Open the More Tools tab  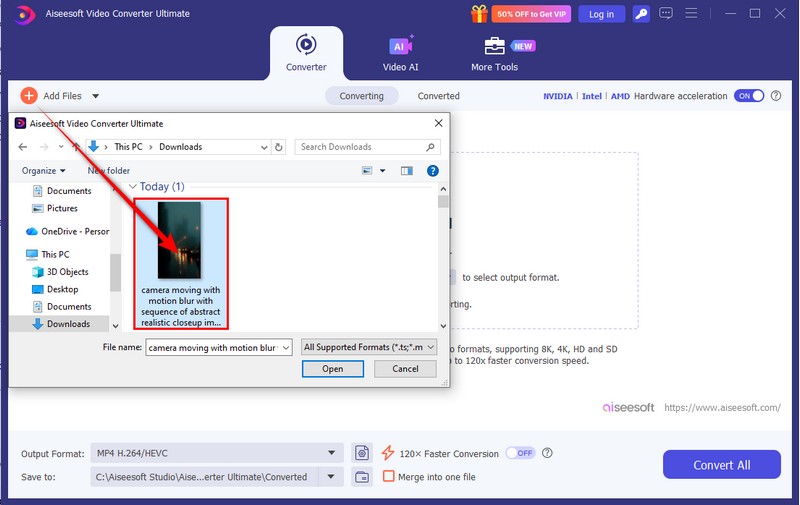pos(494,53)
